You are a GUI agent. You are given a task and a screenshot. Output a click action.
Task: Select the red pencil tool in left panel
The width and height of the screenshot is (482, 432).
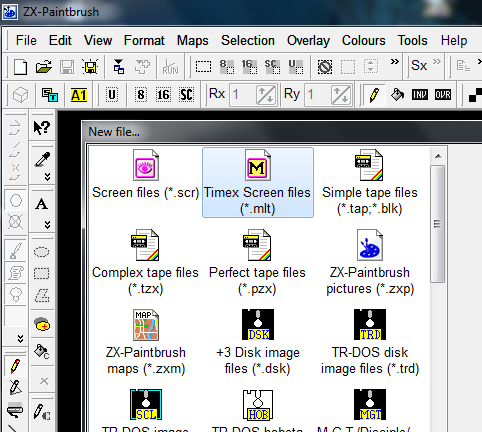pyautogui.click(x=15, y=366)
